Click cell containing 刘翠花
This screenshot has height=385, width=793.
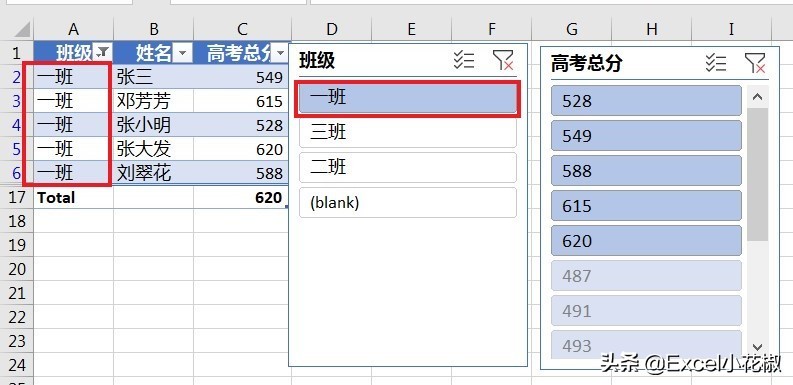pyautogui.click(x=154, y=173)
